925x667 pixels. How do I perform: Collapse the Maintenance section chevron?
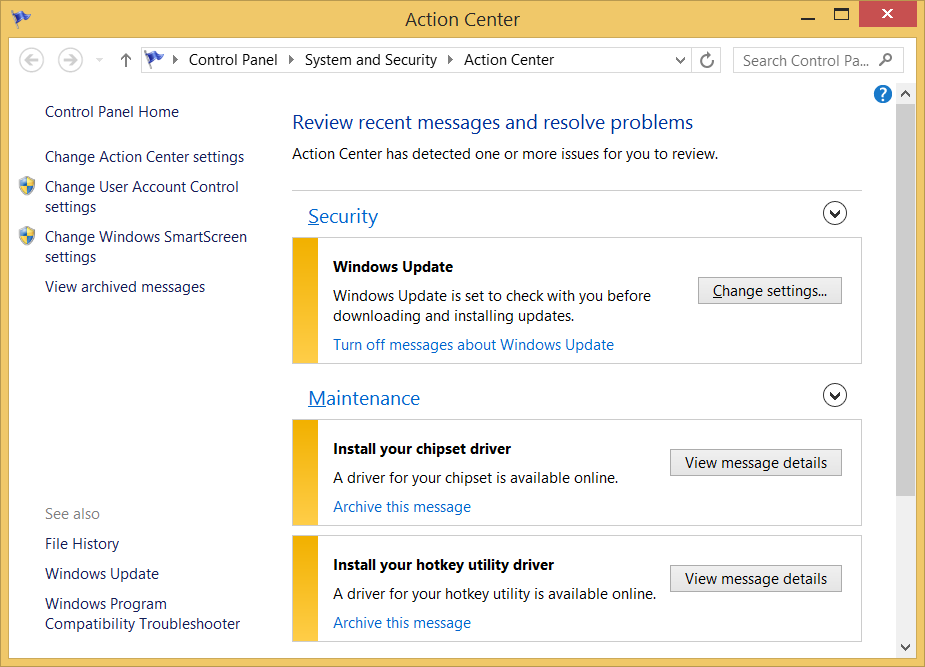tap(834, 395)
